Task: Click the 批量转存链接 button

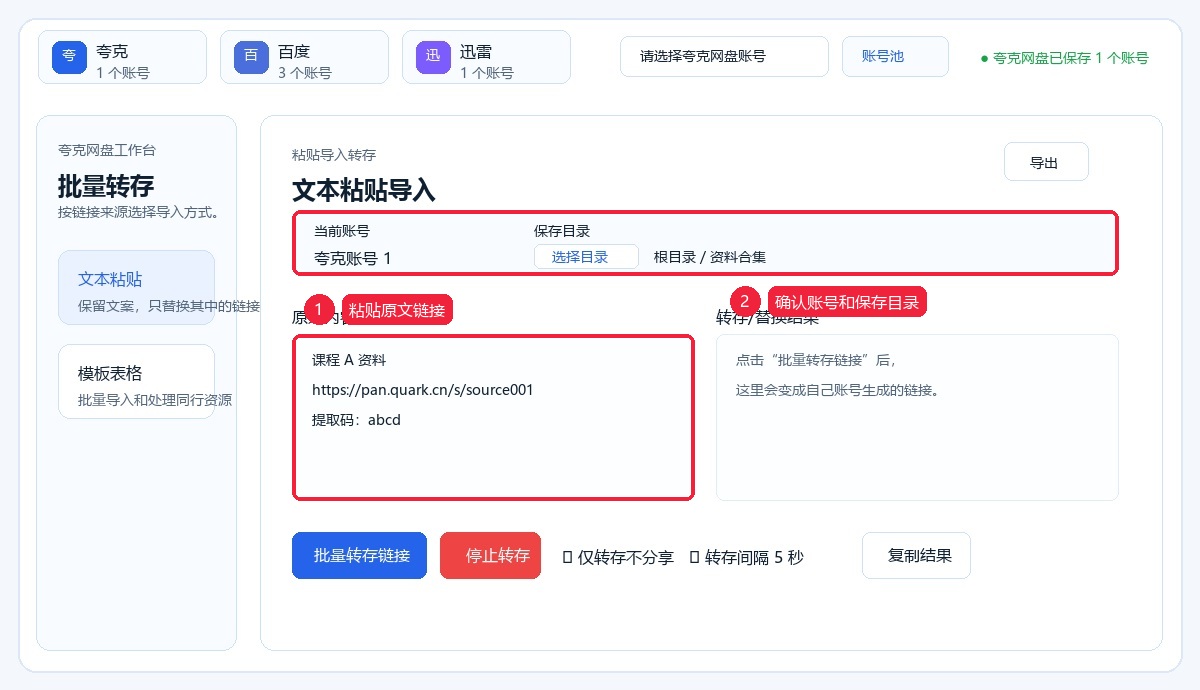Action: 359,556
